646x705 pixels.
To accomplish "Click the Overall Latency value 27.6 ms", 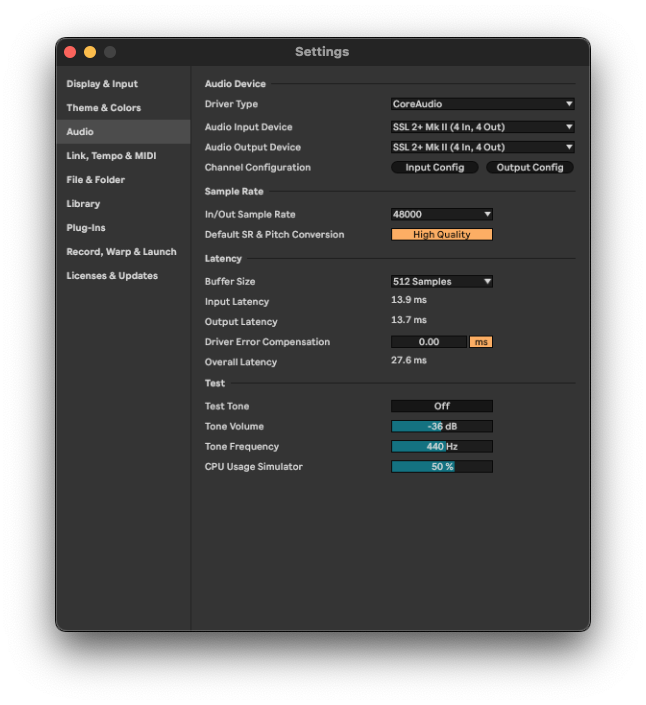I will pos(409,360).
